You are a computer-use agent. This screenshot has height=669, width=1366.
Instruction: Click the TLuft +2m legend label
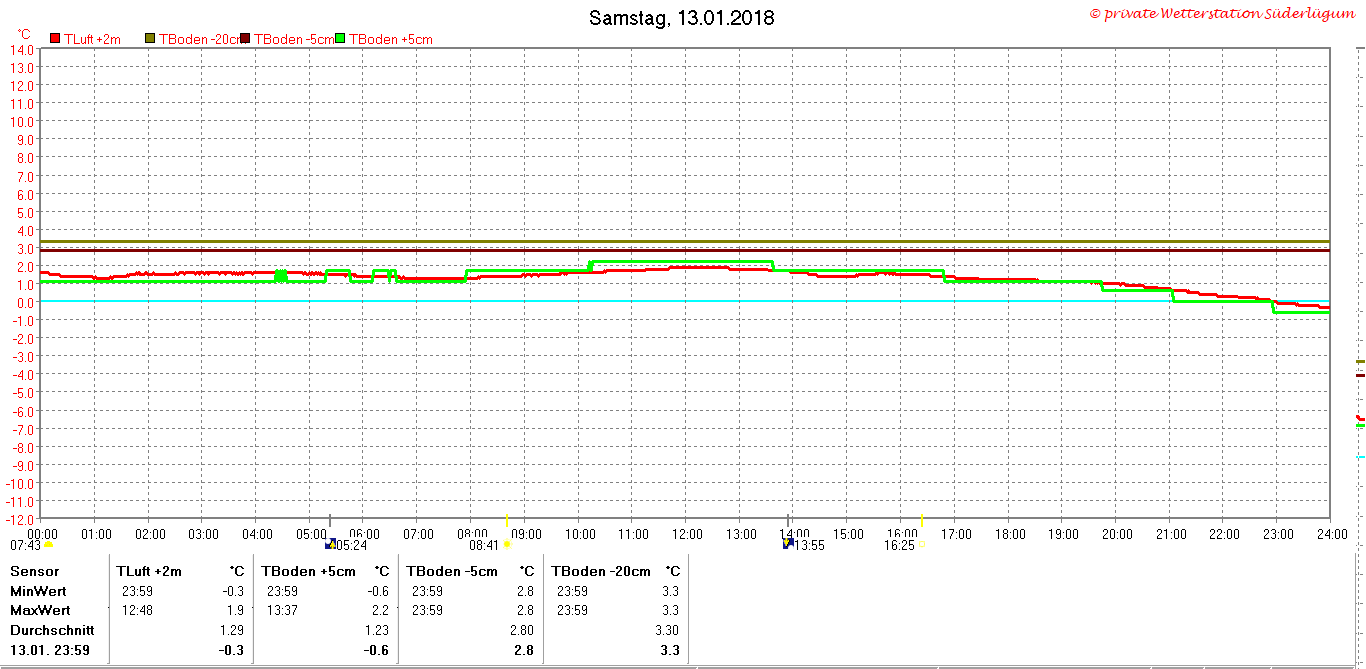coord(93,39)
